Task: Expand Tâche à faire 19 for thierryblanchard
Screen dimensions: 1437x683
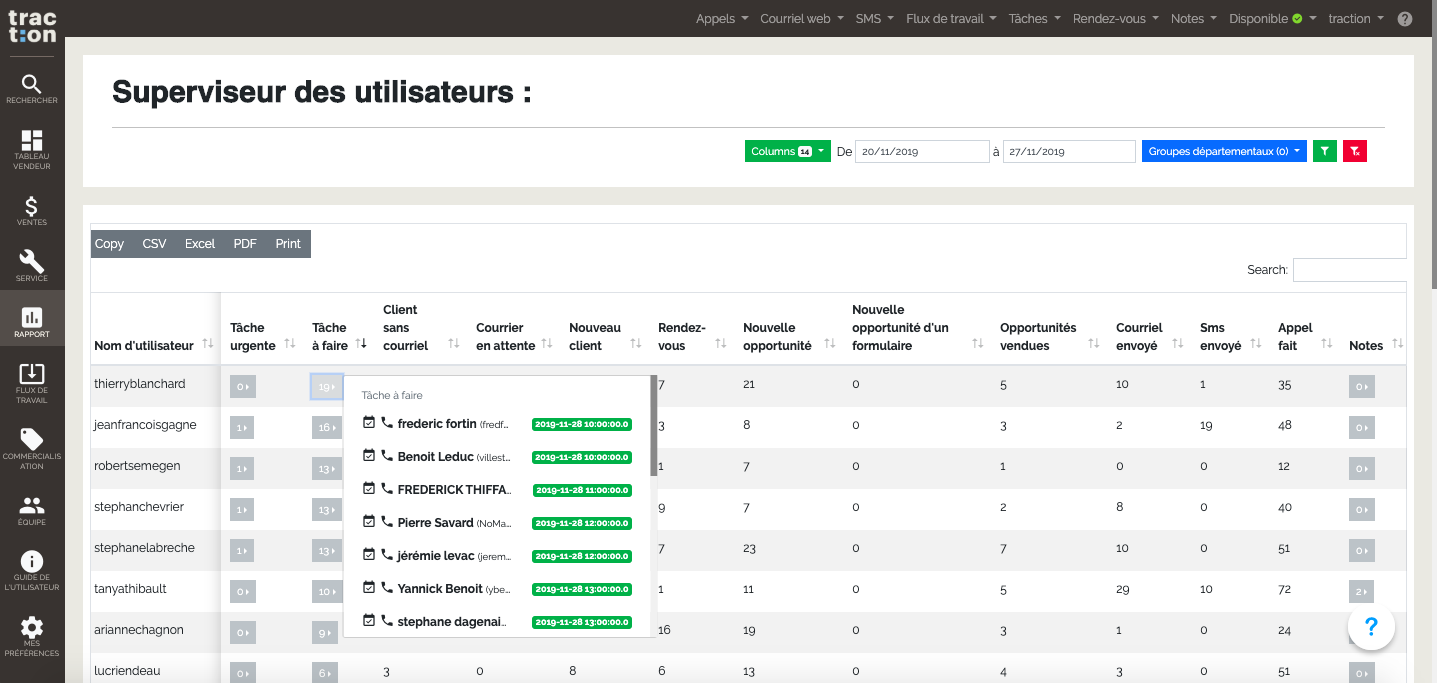Action: pos(326,387)
